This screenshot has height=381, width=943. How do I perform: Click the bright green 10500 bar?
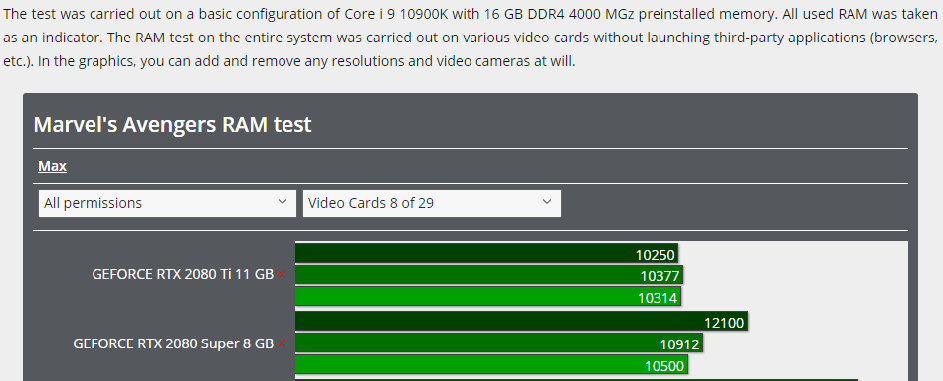tap(491, 365)
